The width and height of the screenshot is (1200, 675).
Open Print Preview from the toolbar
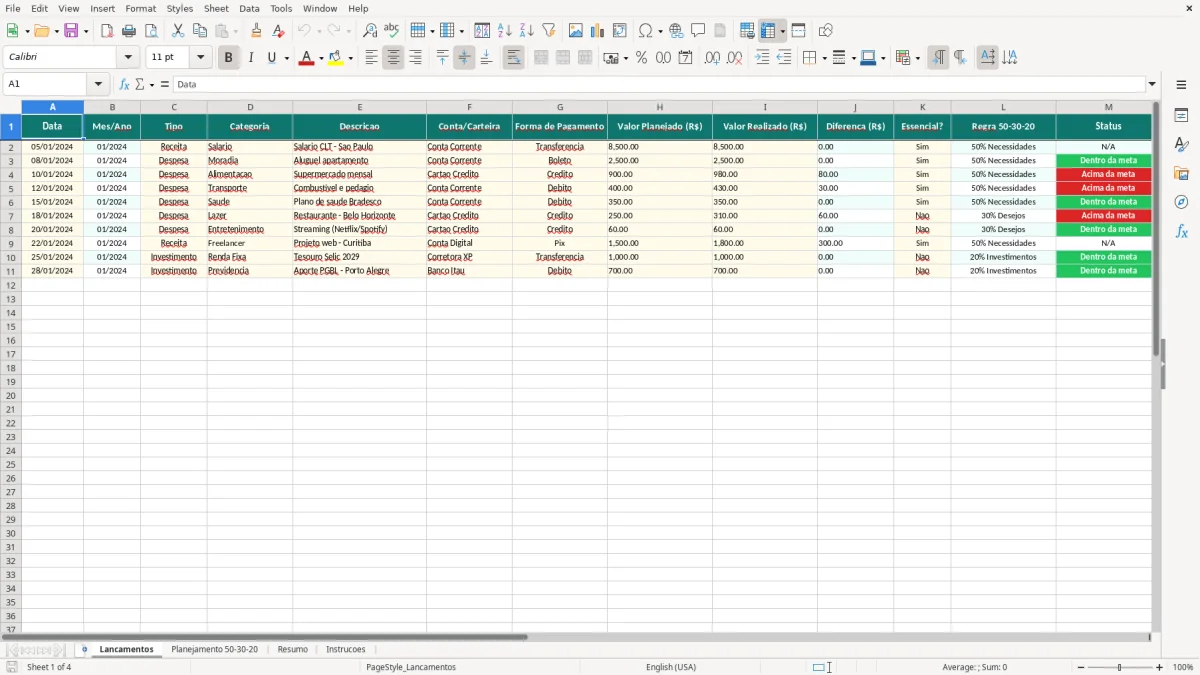pos(151,31)
